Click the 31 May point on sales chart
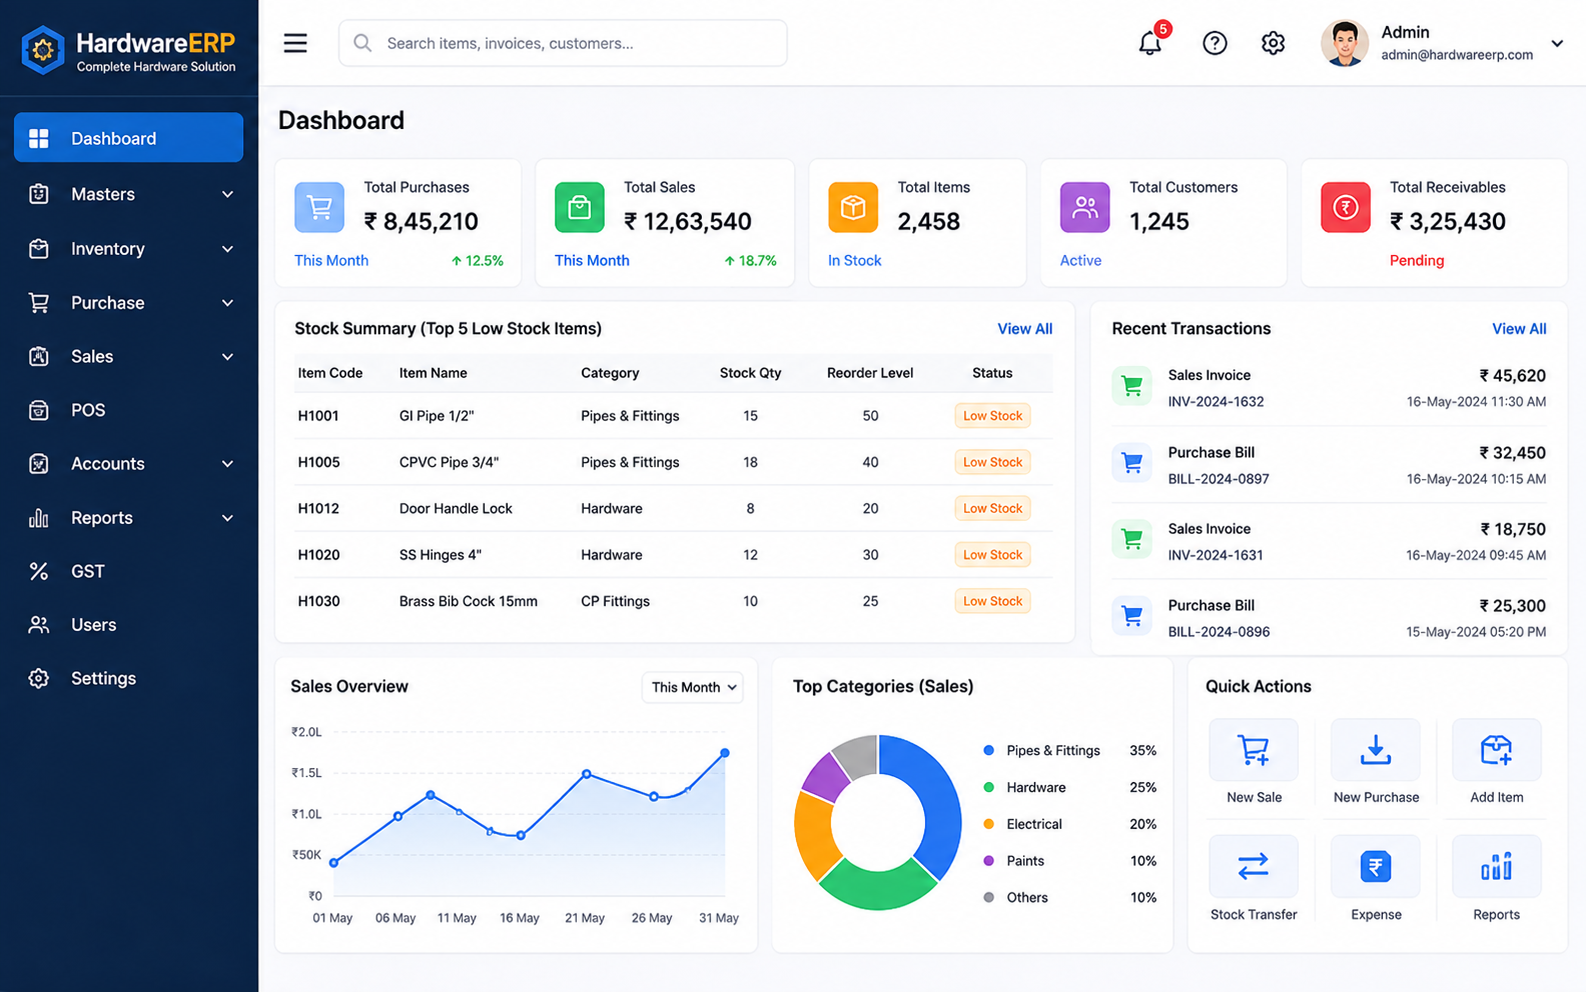1586x992 pixels. 725,753
